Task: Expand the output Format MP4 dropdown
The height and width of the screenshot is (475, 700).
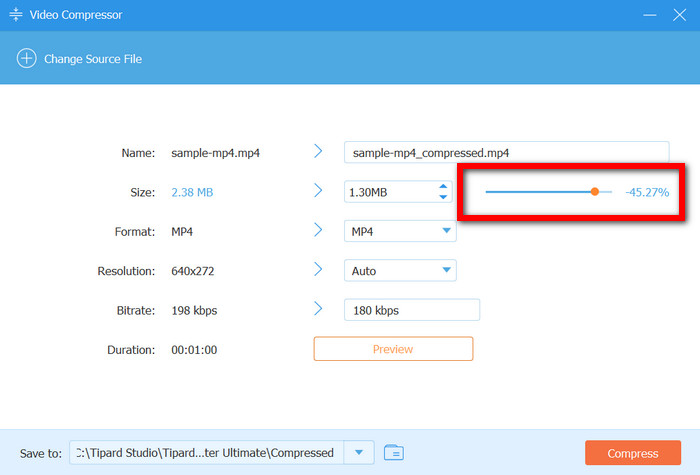Action: tap(446, 231)
